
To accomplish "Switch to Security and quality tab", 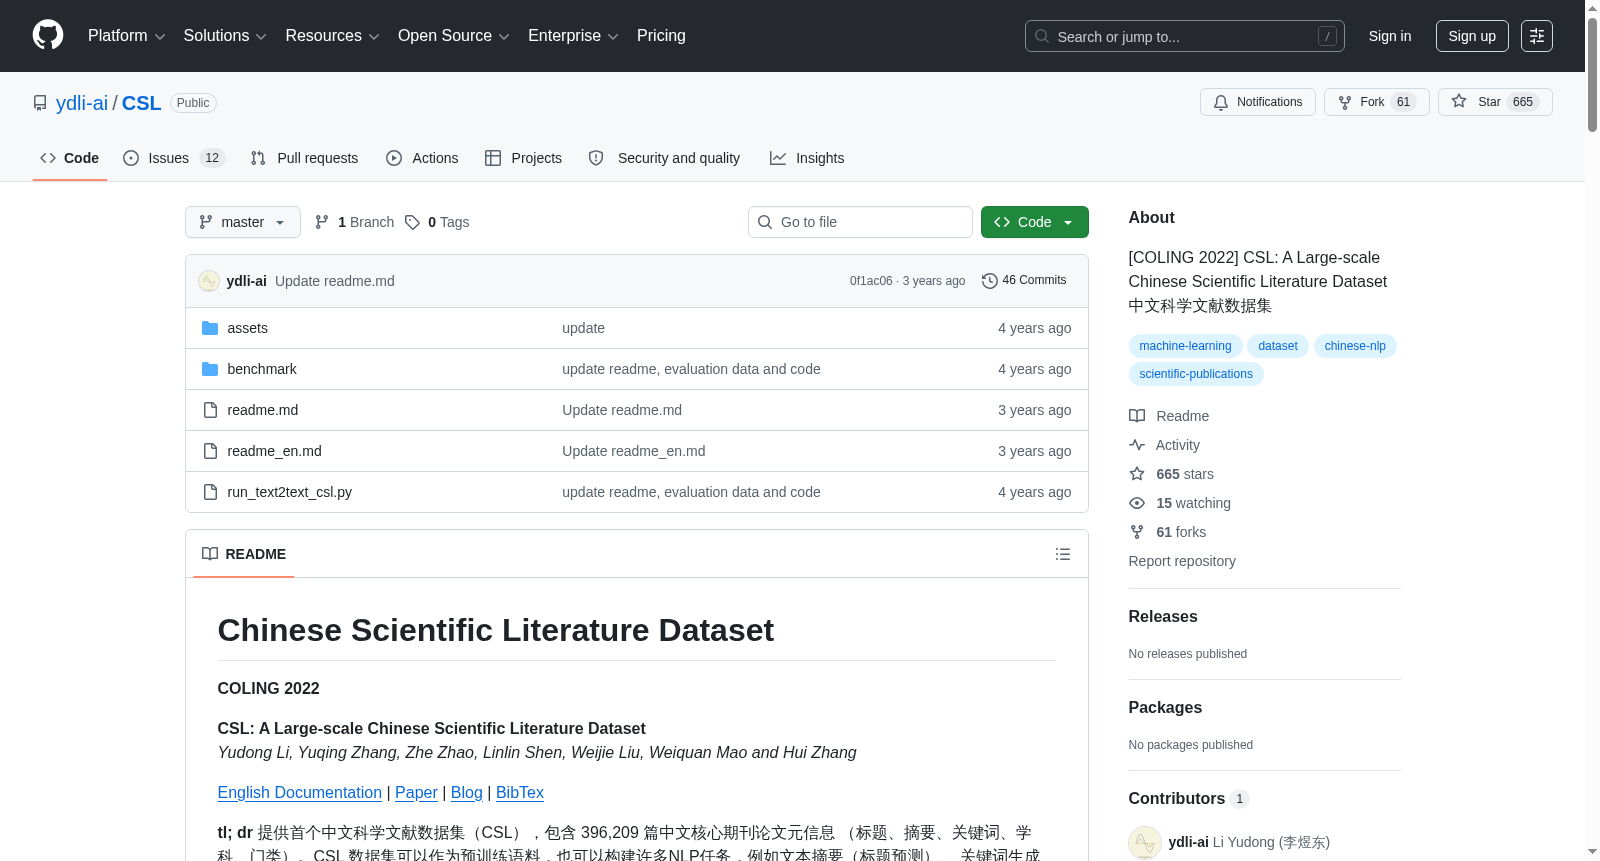I will pyautogui.click(x=665, y=158).
